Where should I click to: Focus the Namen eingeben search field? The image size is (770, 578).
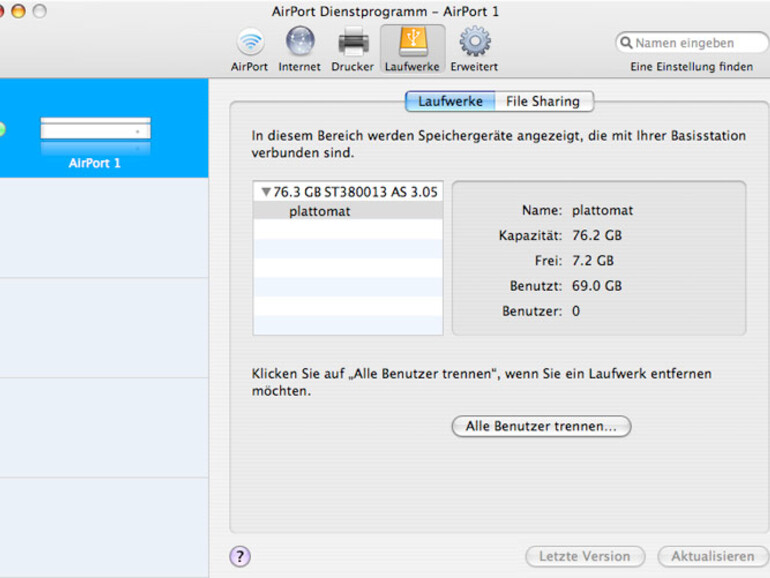pos(692,43)
